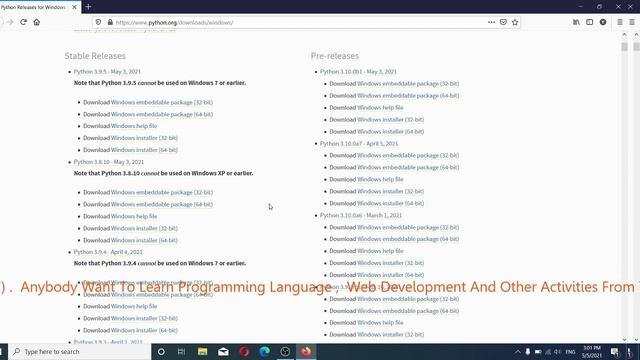Screen dimensions: 640x360
Task: Download 3.8.10 Windows installer (32-bit)
Action: tap(144, 228)
